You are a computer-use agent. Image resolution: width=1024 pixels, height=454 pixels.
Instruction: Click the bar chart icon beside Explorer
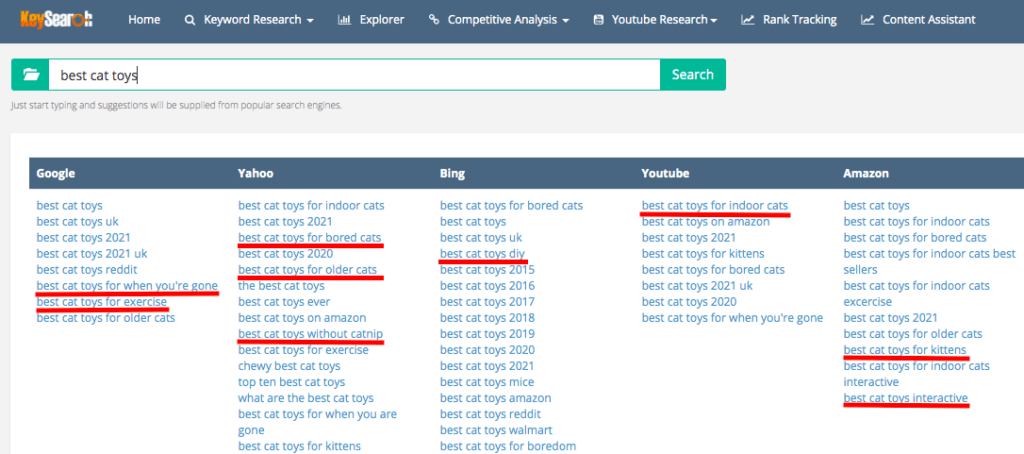344,20
